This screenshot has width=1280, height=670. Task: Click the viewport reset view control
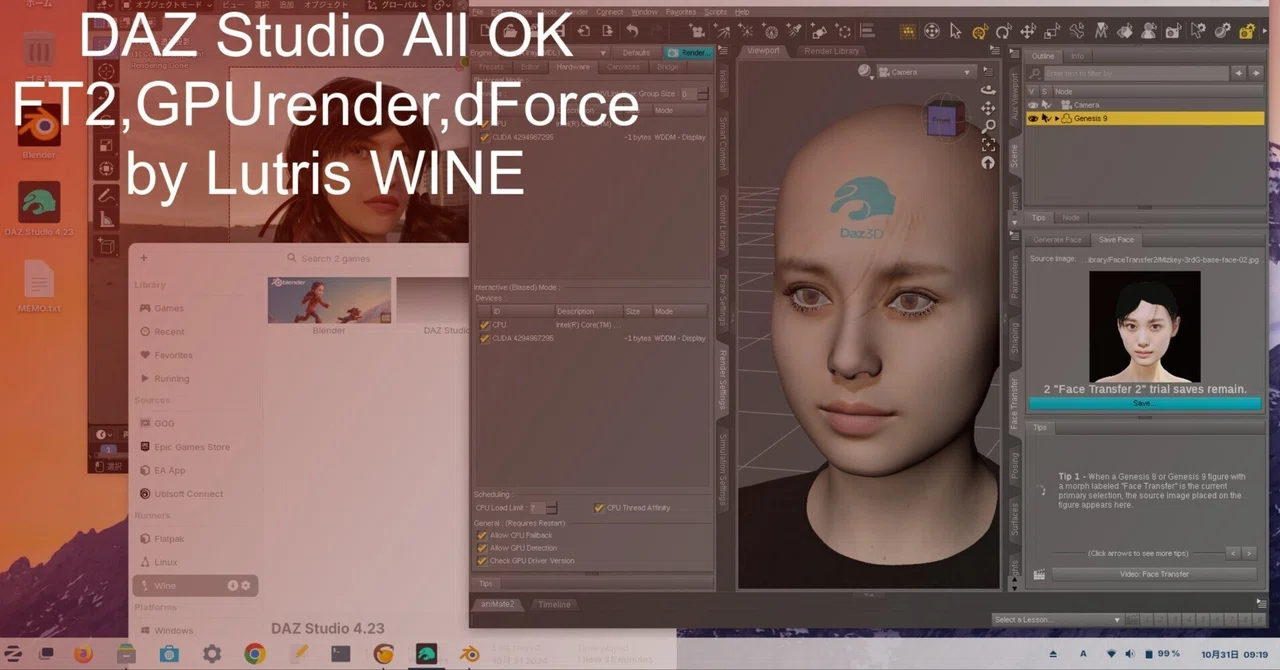(x=988, y=163)
